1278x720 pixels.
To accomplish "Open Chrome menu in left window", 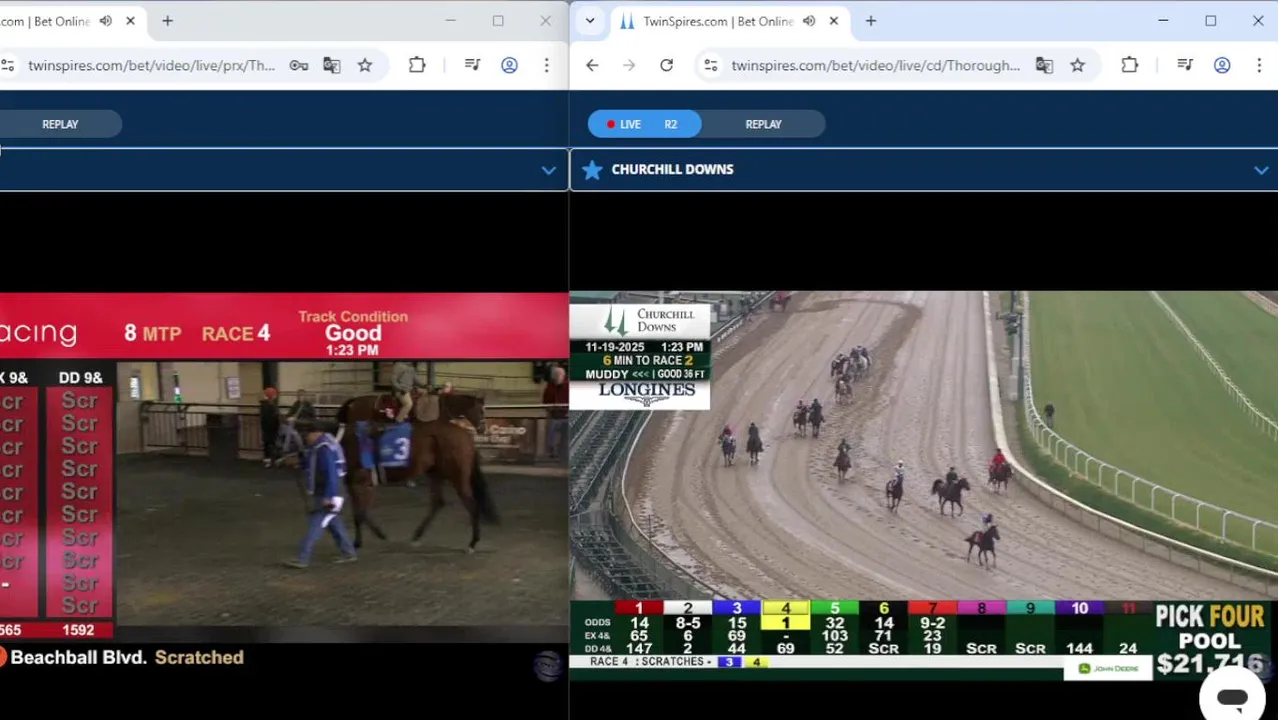I will [x=547, y=65].
